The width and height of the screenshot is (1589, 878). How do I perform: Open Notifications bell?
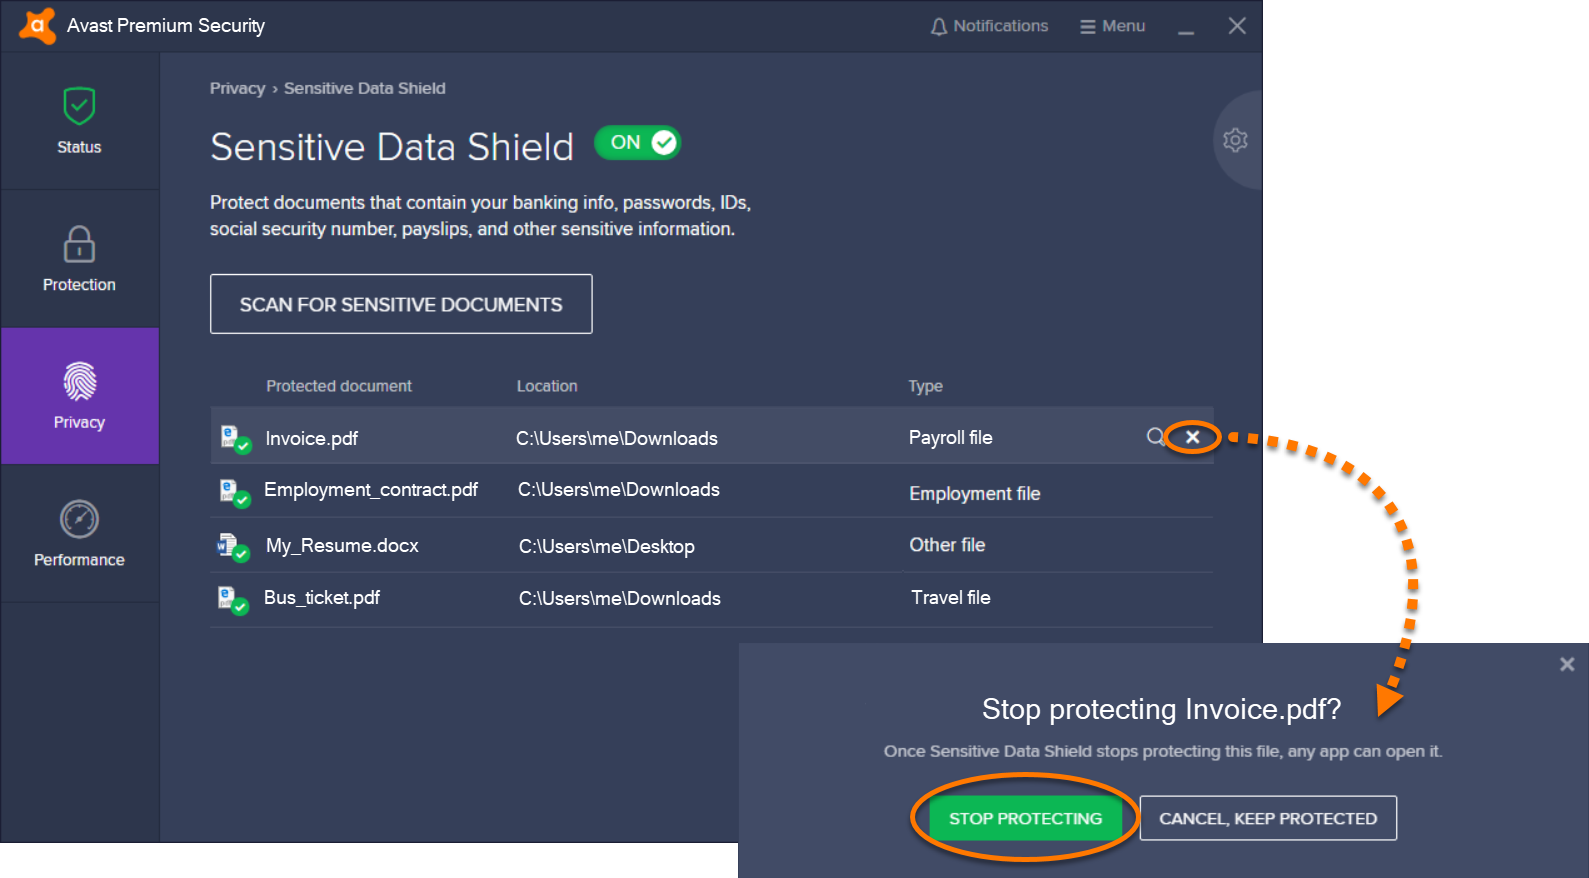pyautogui.click(x=989, y=26)
